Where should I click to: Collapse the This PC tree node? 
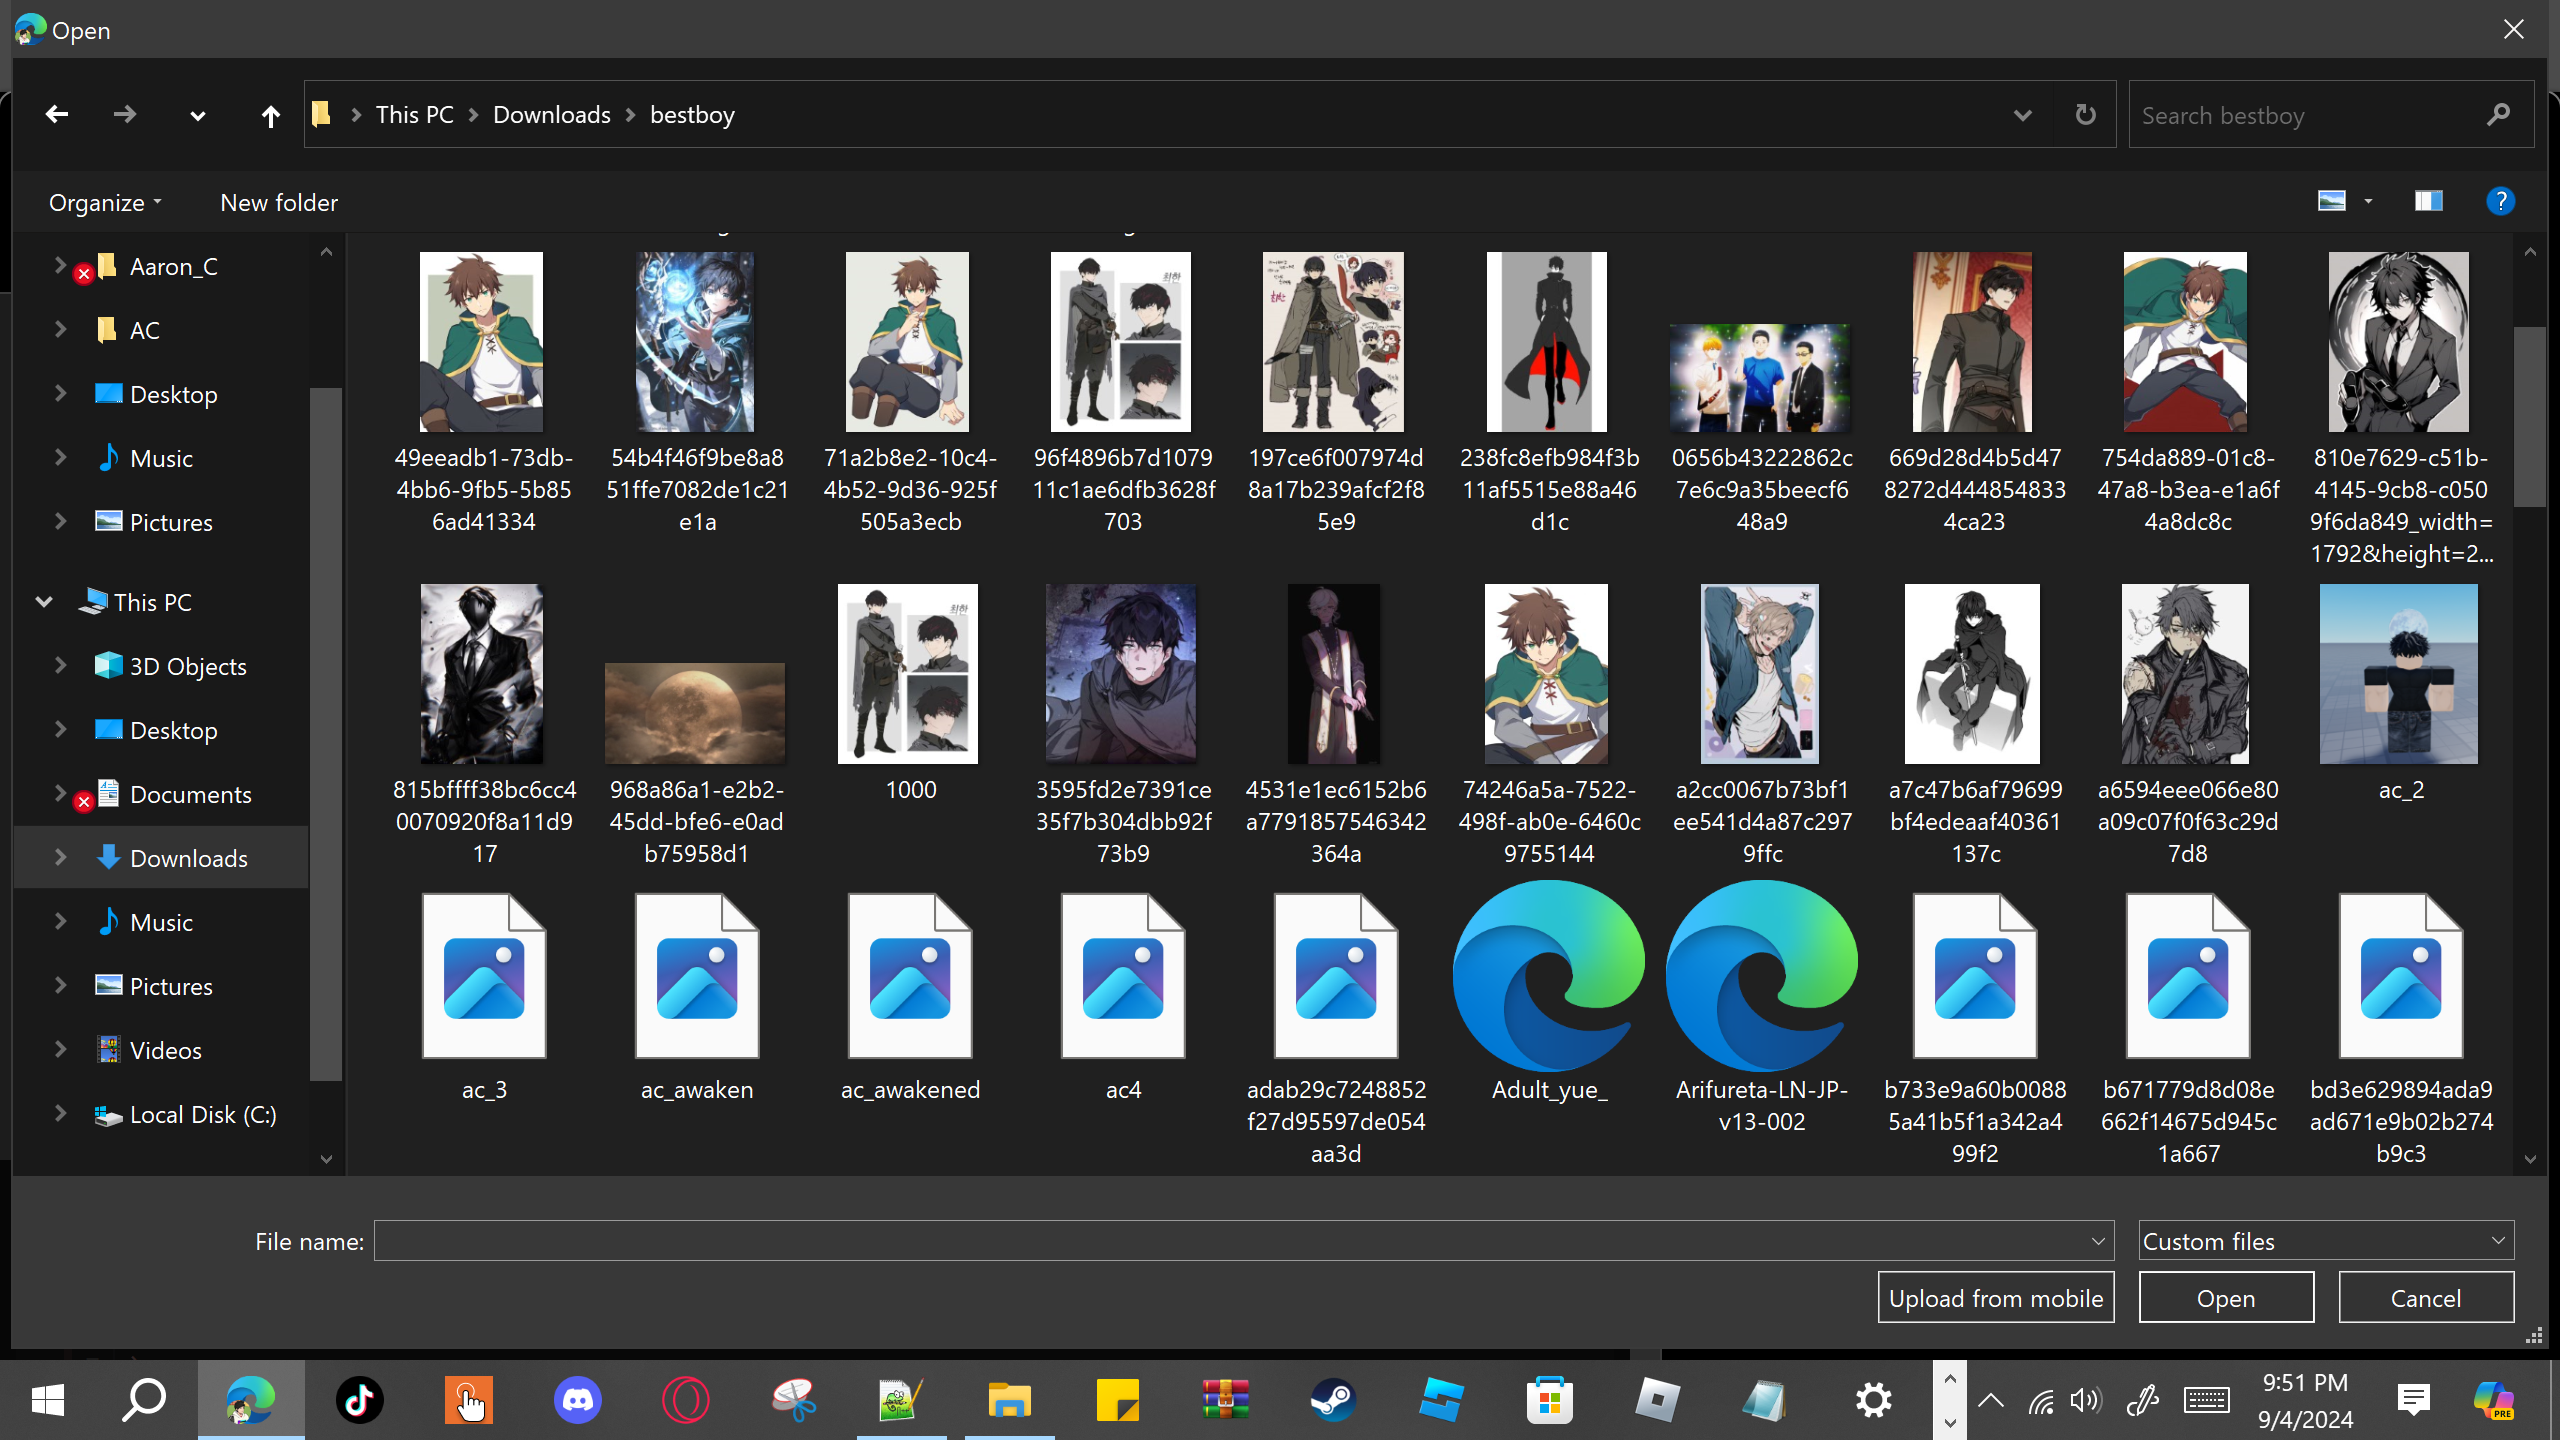pyautogui.click(x=44, y=602)
